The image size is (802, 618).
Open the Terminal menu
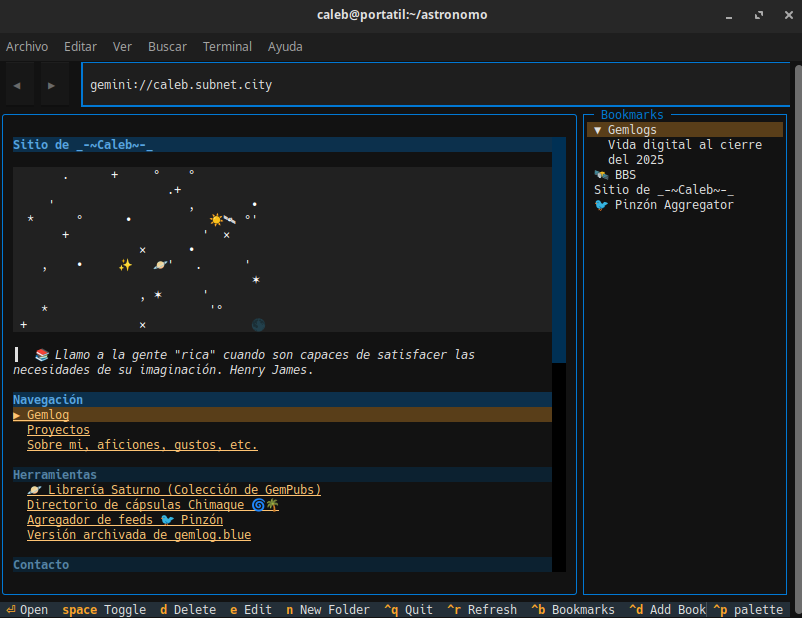point(227,47)
